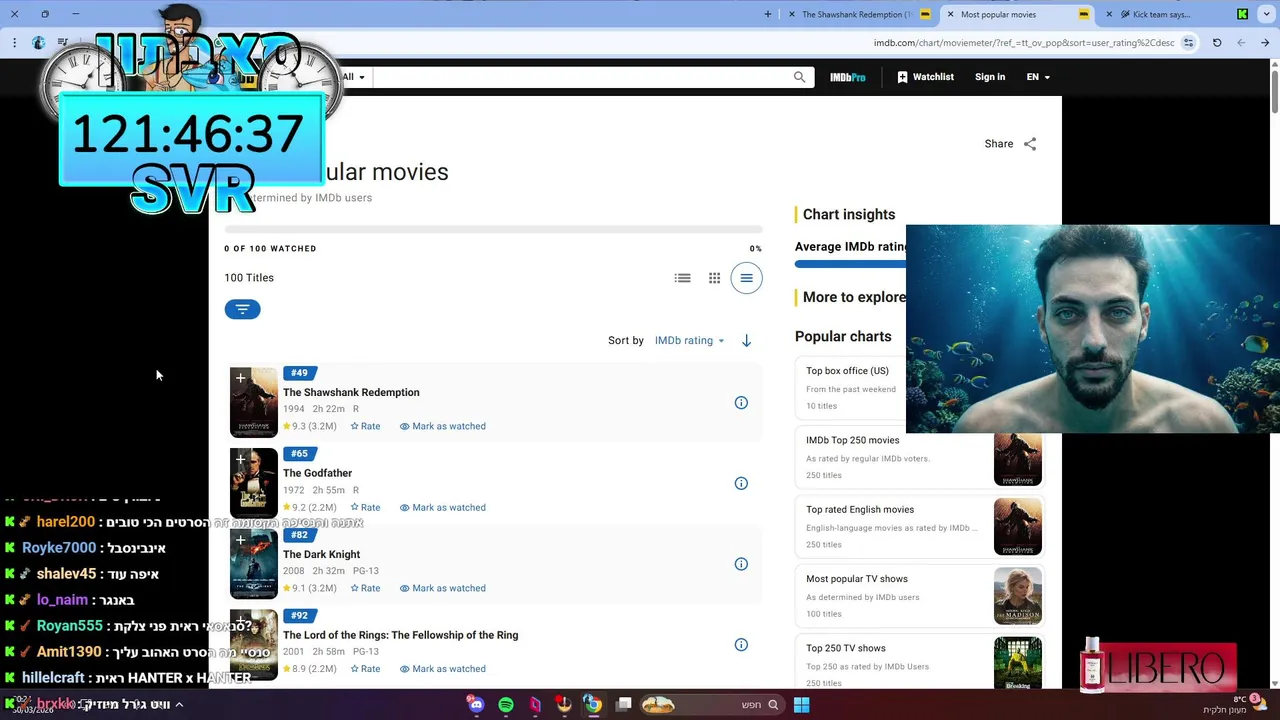Click The Godfather poster thumbnail
Viewport: 1280px width, 720px height.
[x=254, y=484]
